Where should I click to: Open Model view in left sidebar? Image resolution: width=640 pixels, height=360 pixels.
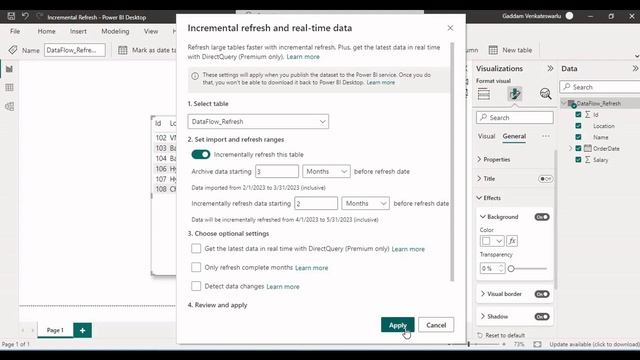[x=9, y=107]
